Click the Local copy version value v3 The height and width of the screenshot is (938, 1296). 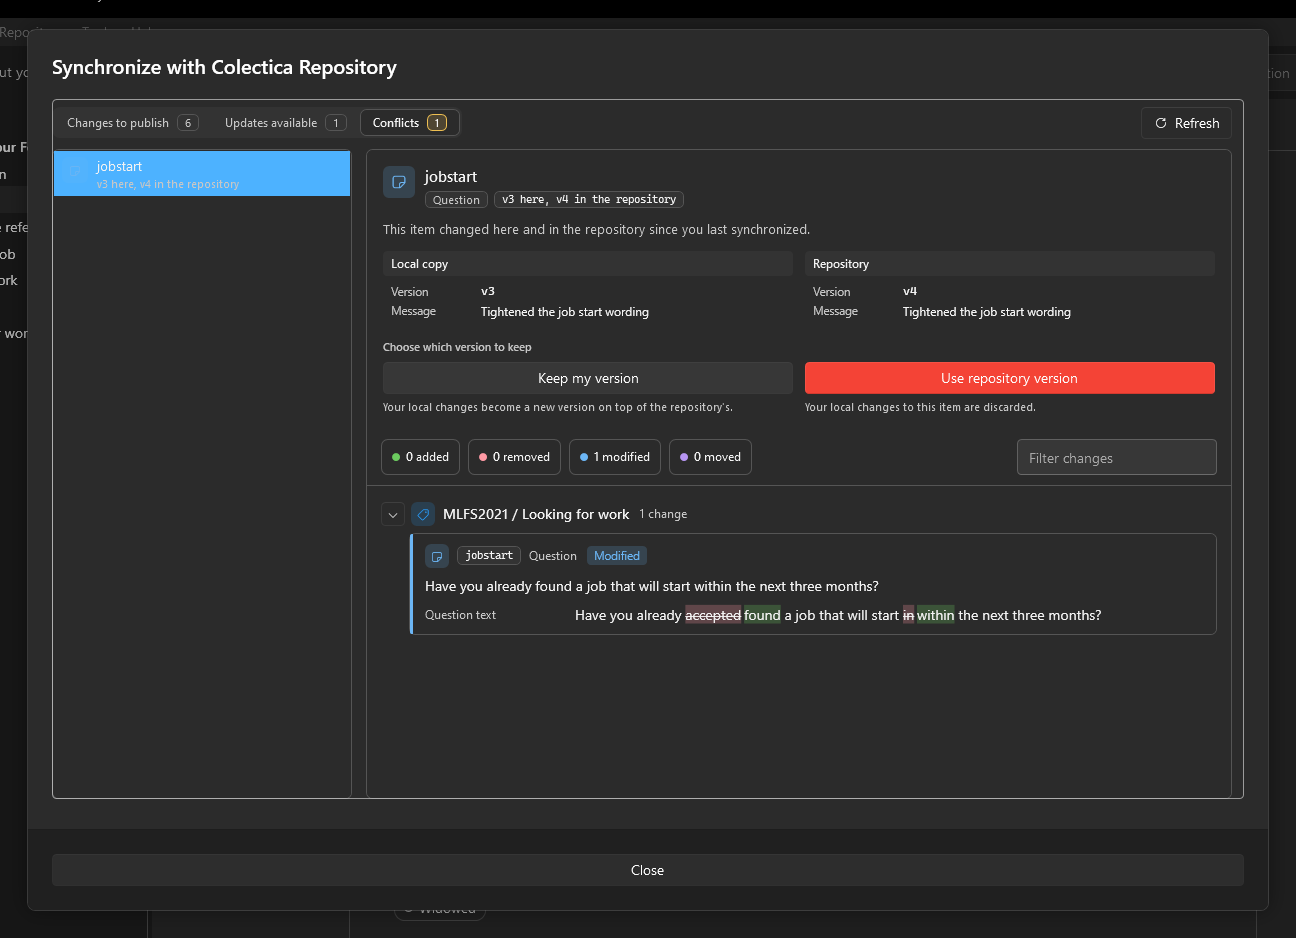(488, 291)
